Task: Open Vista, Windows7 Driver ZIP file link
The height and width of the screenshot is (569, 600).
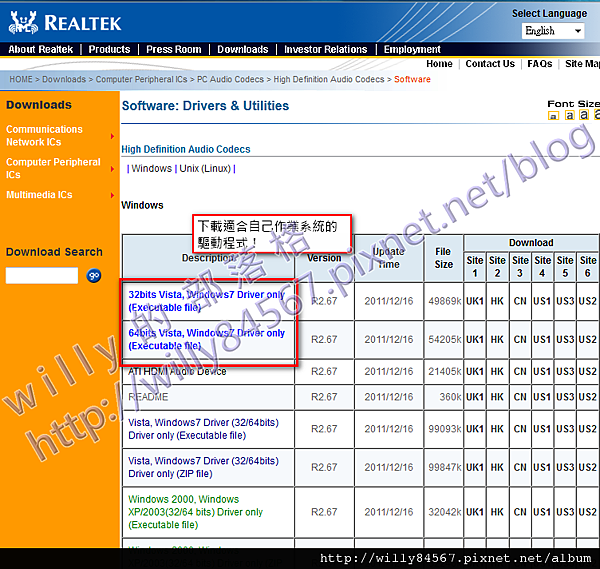Action: coord(204,467)
